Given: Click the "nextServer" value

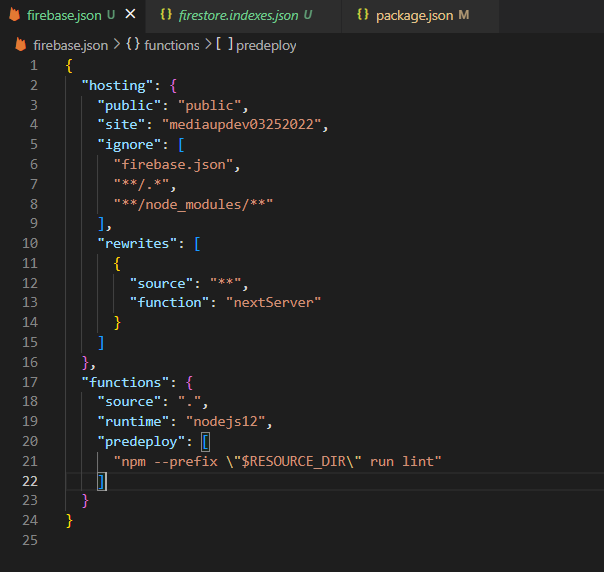Looking at the screenshot, I should click(x=273, y=303).
